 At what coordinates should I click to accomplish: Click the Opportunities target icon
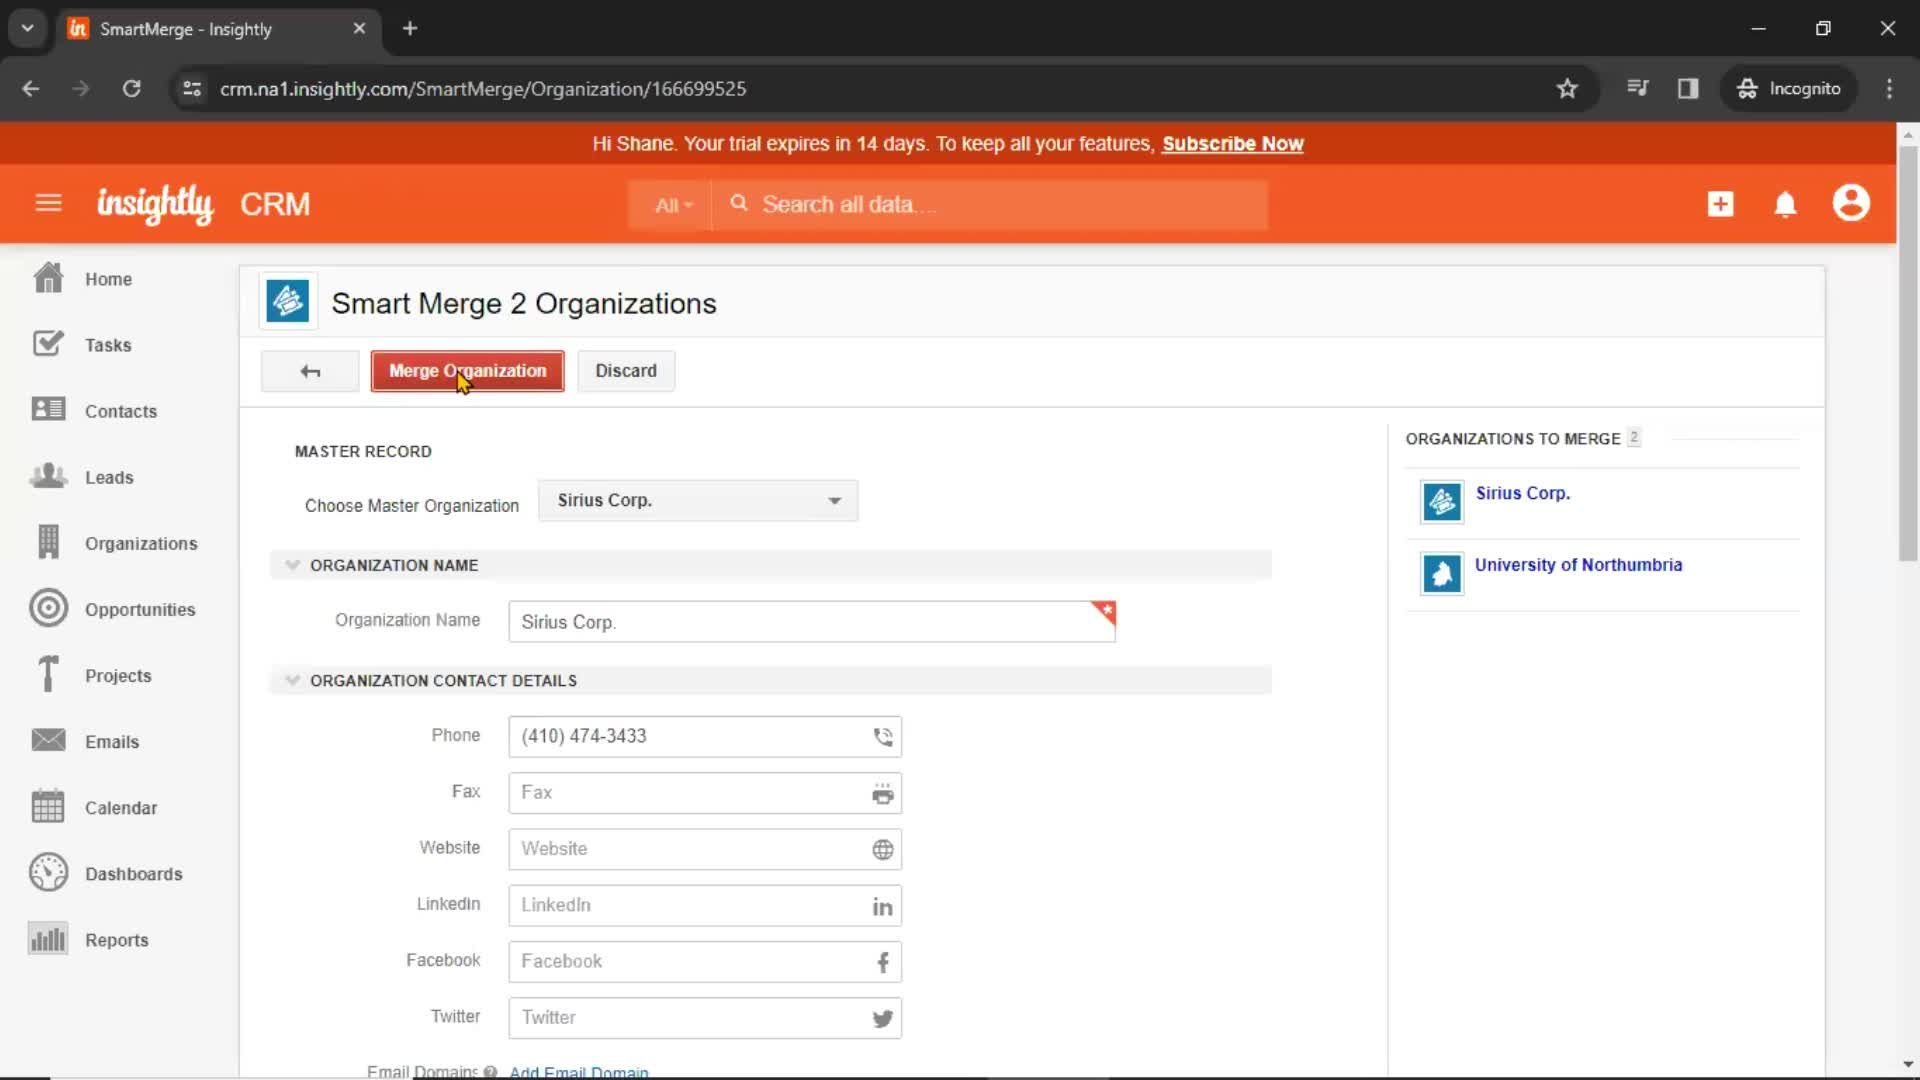pyautogui.click(x=48, y=608)
